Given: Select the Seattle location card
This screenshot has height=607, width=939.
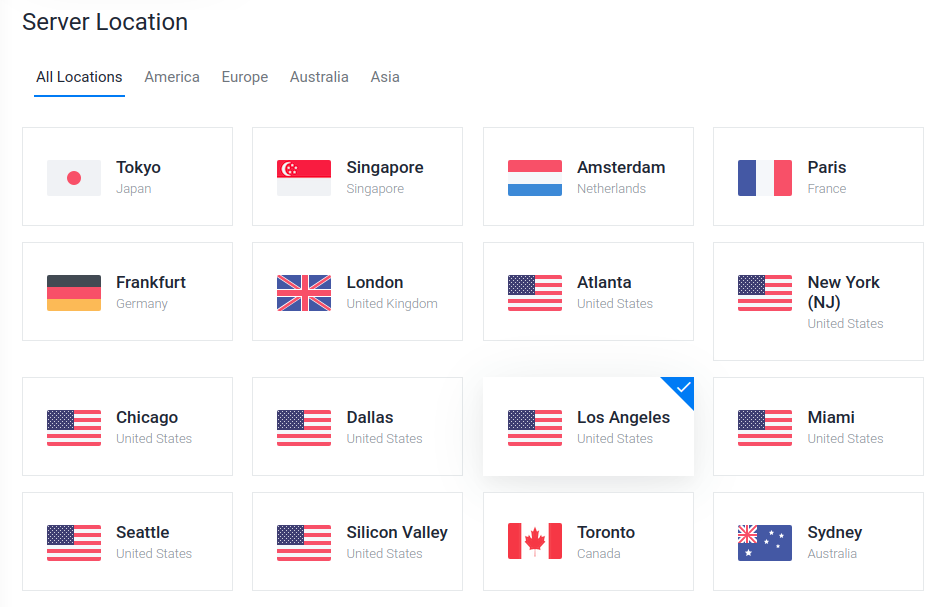Looking at the screenshot, I should pyautogui.click(x=127, y=541).
